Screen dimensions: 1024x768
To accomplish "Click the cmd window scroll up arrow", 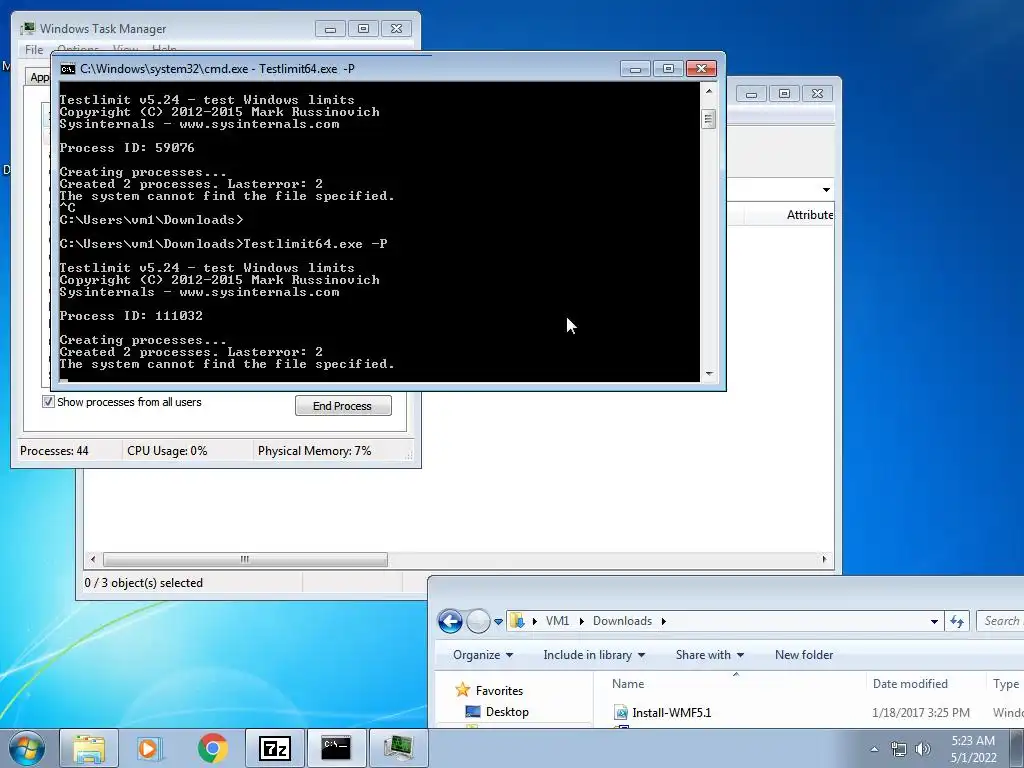I will [x=709, y=91].
